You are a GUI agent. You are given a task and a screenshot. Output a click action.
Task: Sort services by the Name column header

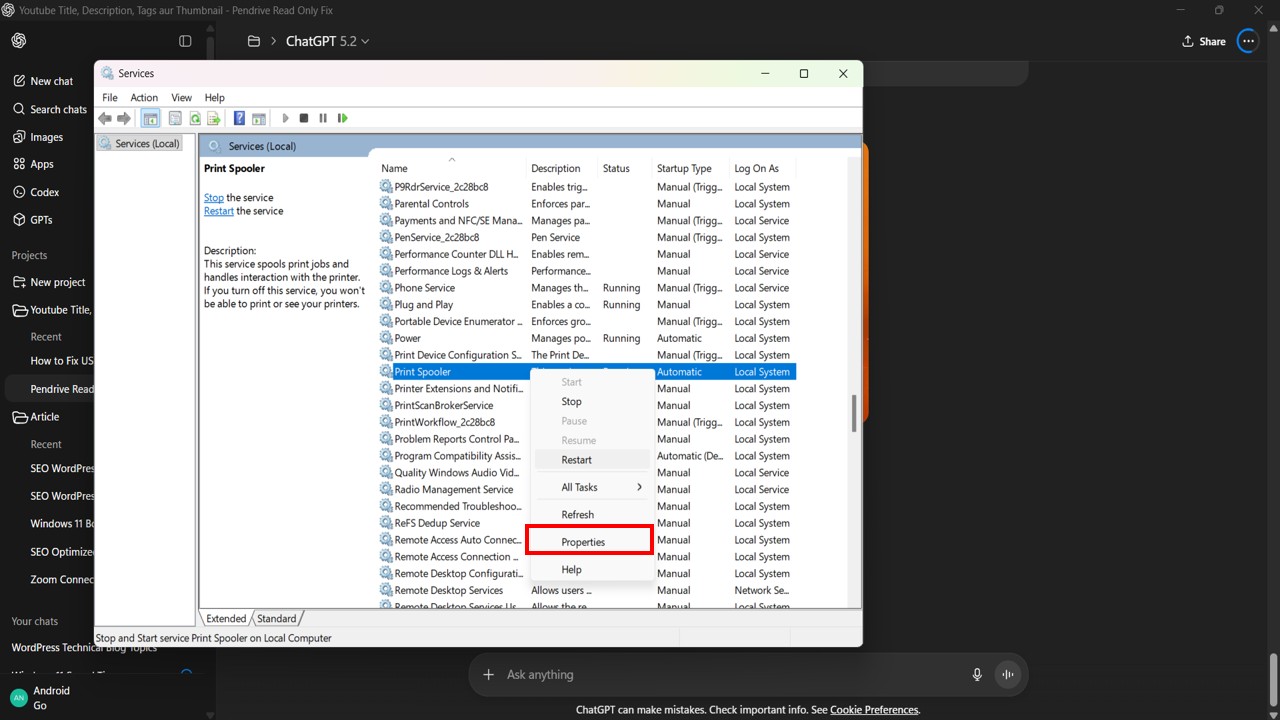pyautogui.click(x=394, y=168)
